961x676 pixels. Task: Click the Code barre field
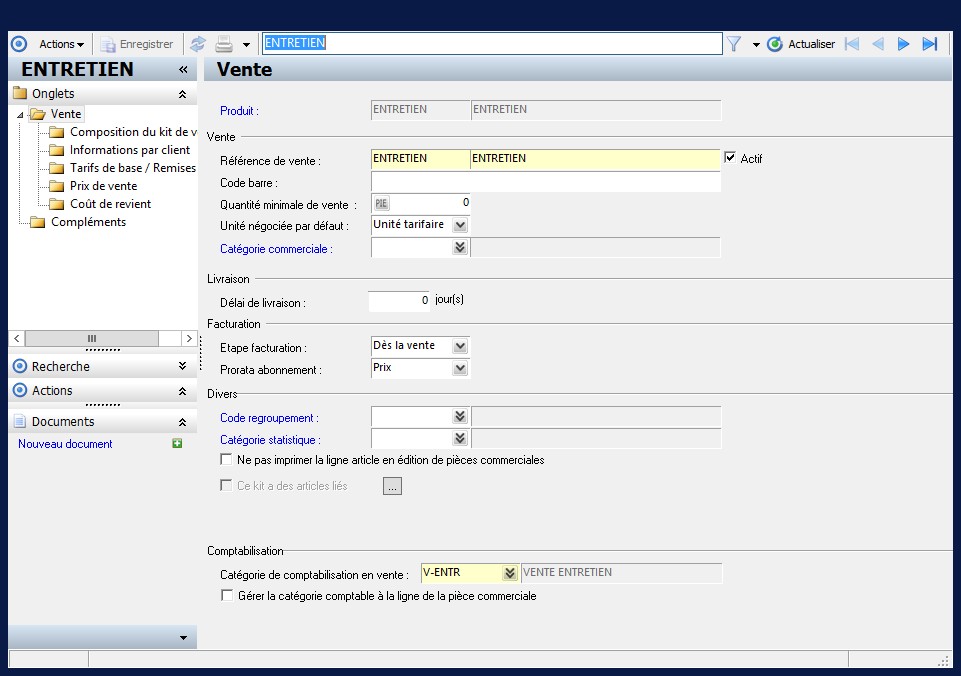pyautogui.click(x=545, y=182)
